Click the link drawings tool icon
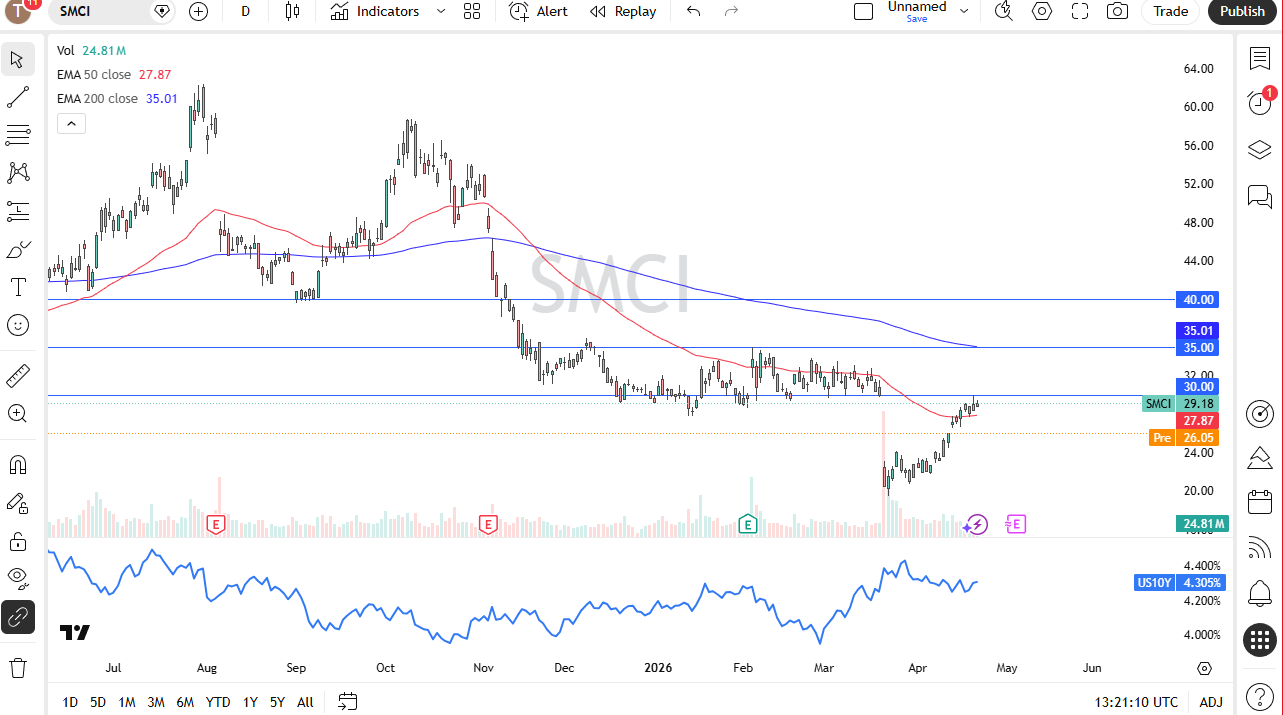 click(18, 617)
